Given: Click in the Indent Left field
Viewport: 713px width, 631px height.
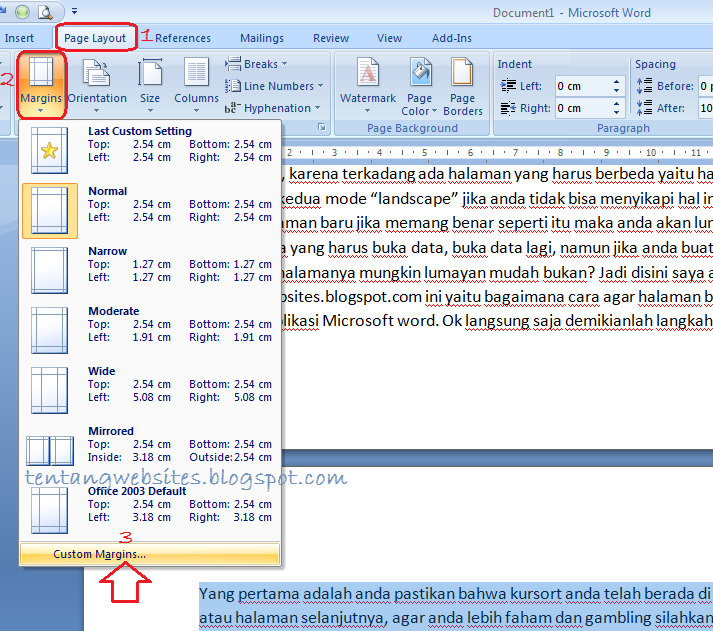Looking at the screenshot, I should point(583,86).
